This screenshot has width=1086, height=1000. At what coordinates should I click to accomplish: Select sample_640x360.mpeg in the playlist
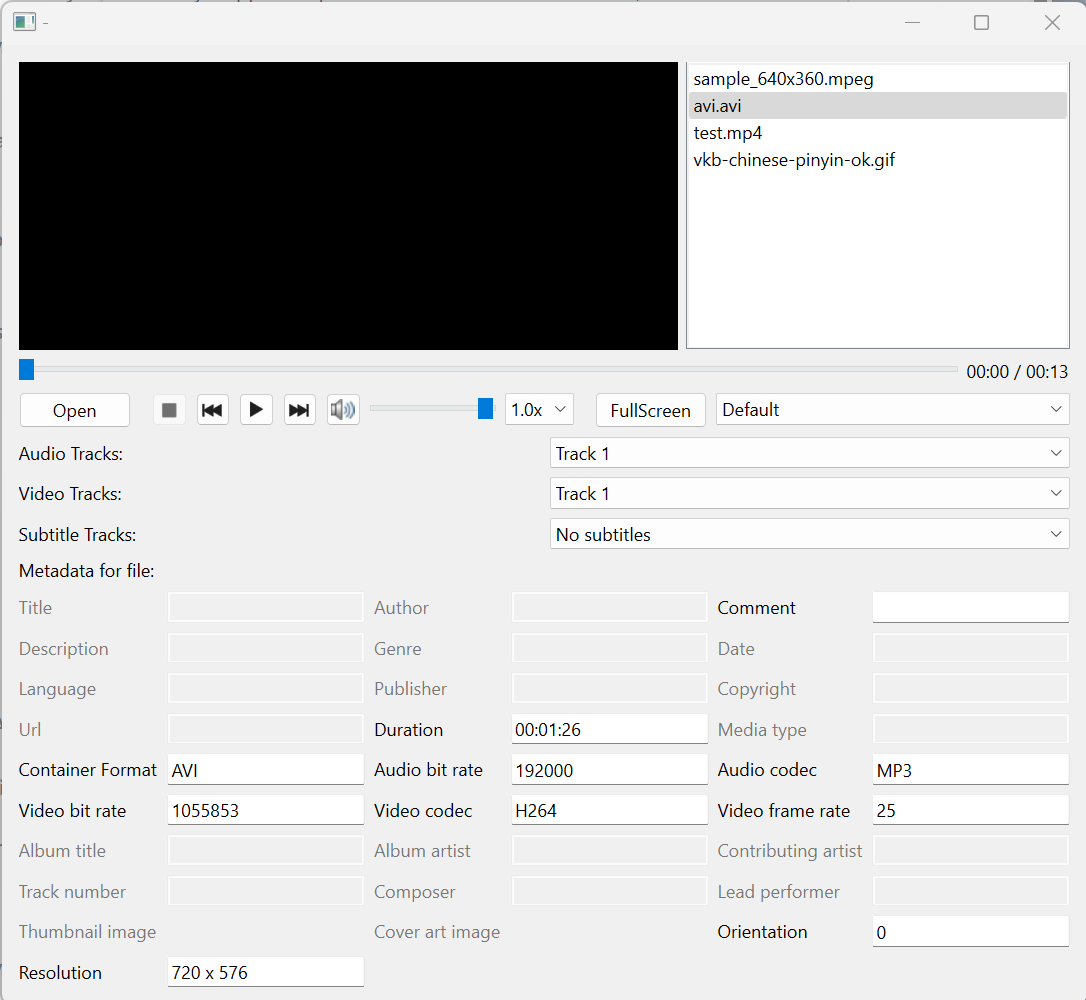click(x=783, y=79)
